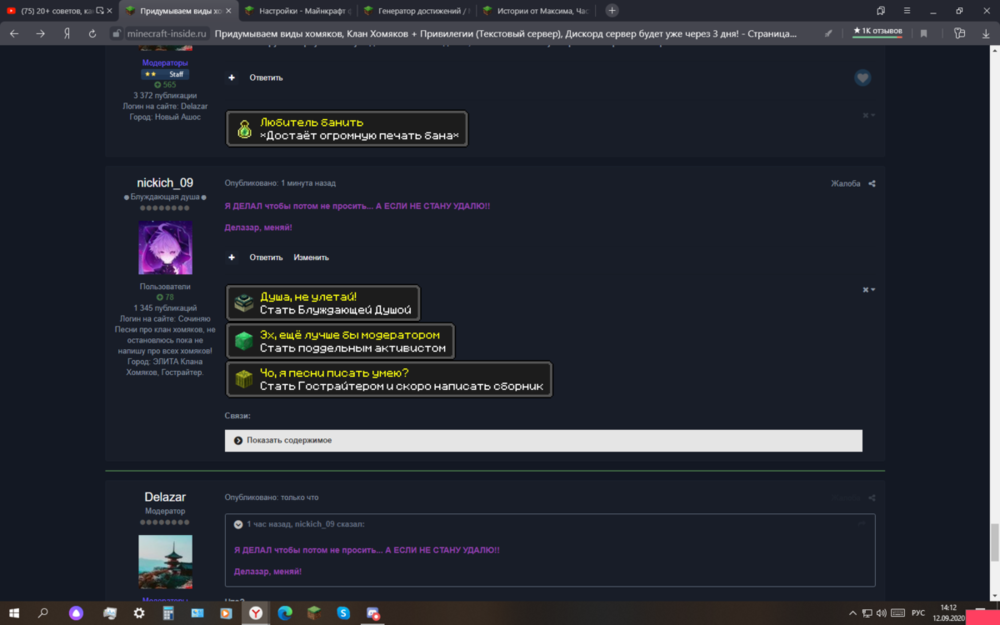
Task: Click 'Опубликовано: 1 минута назад' timestamp
Action: click(x=280, y=183)
